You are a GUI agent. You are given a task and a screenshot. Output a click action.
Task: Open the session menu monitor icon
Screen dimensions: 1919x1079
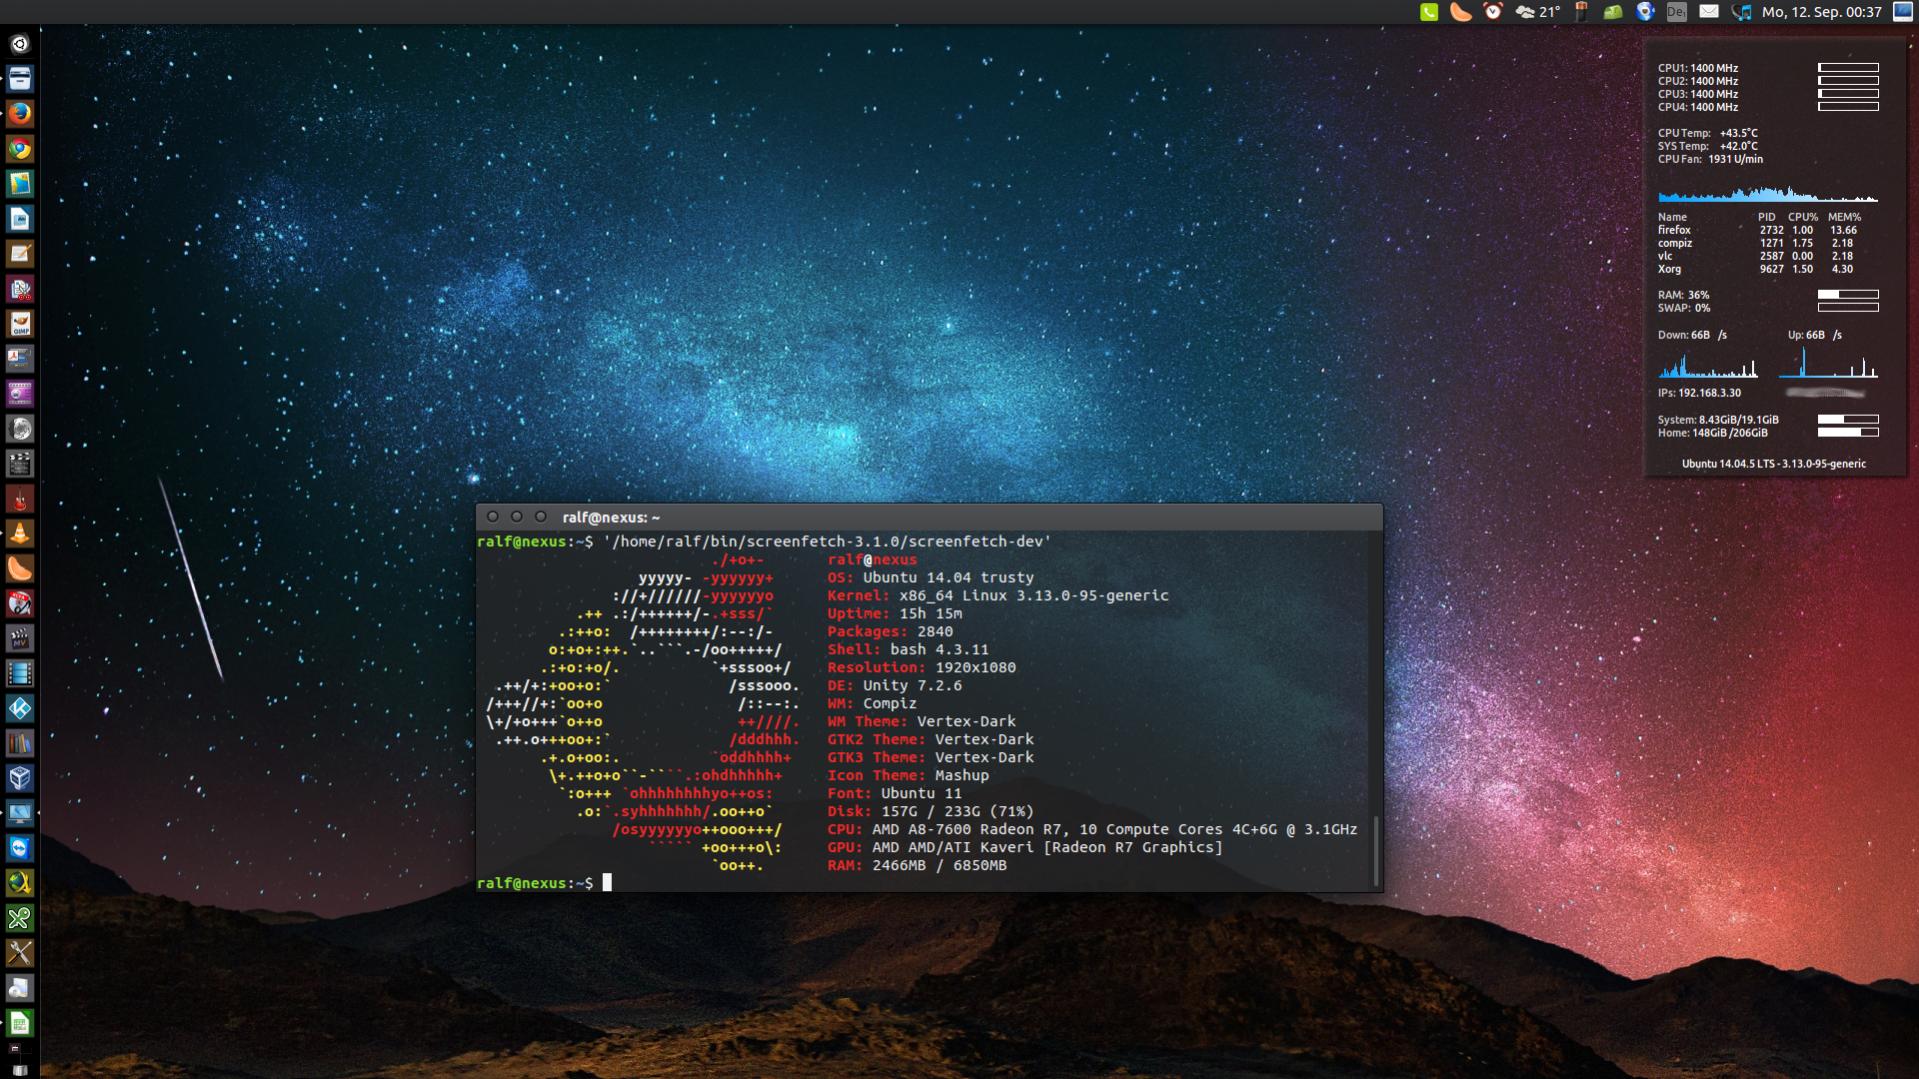pyautogui.click(x=1903, y=12)
